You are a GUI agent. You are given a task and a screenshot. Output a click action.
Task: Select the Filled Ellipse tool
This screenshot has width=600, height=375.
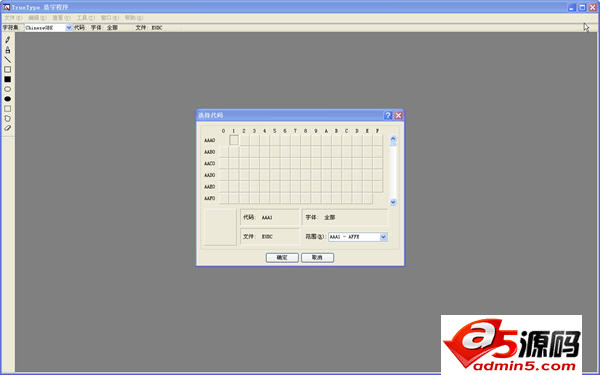[8, 99]
